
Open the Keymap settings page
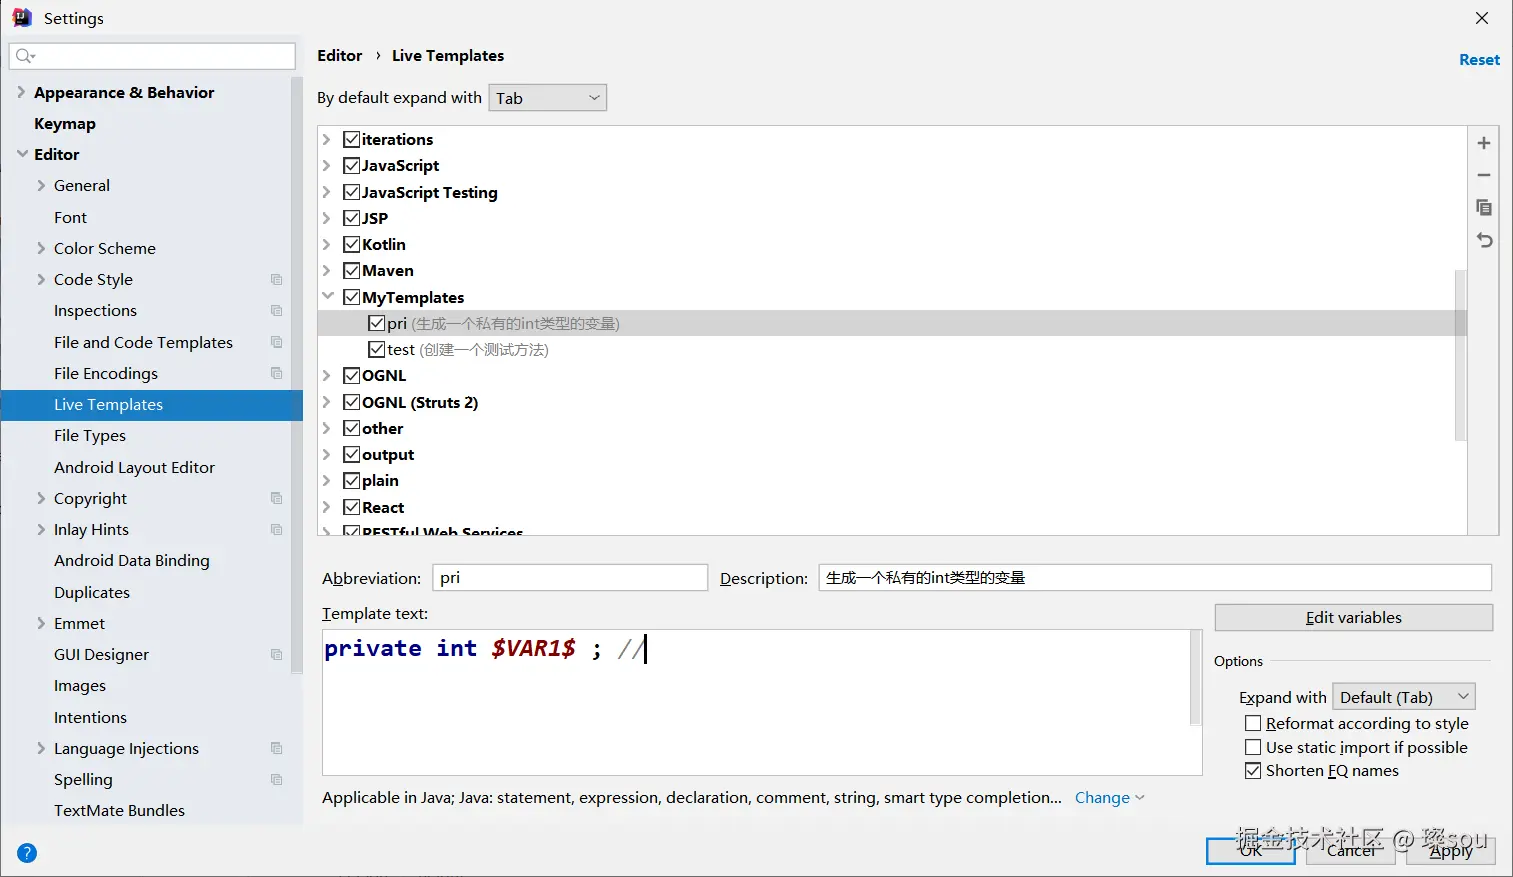[x=65, y=123]
